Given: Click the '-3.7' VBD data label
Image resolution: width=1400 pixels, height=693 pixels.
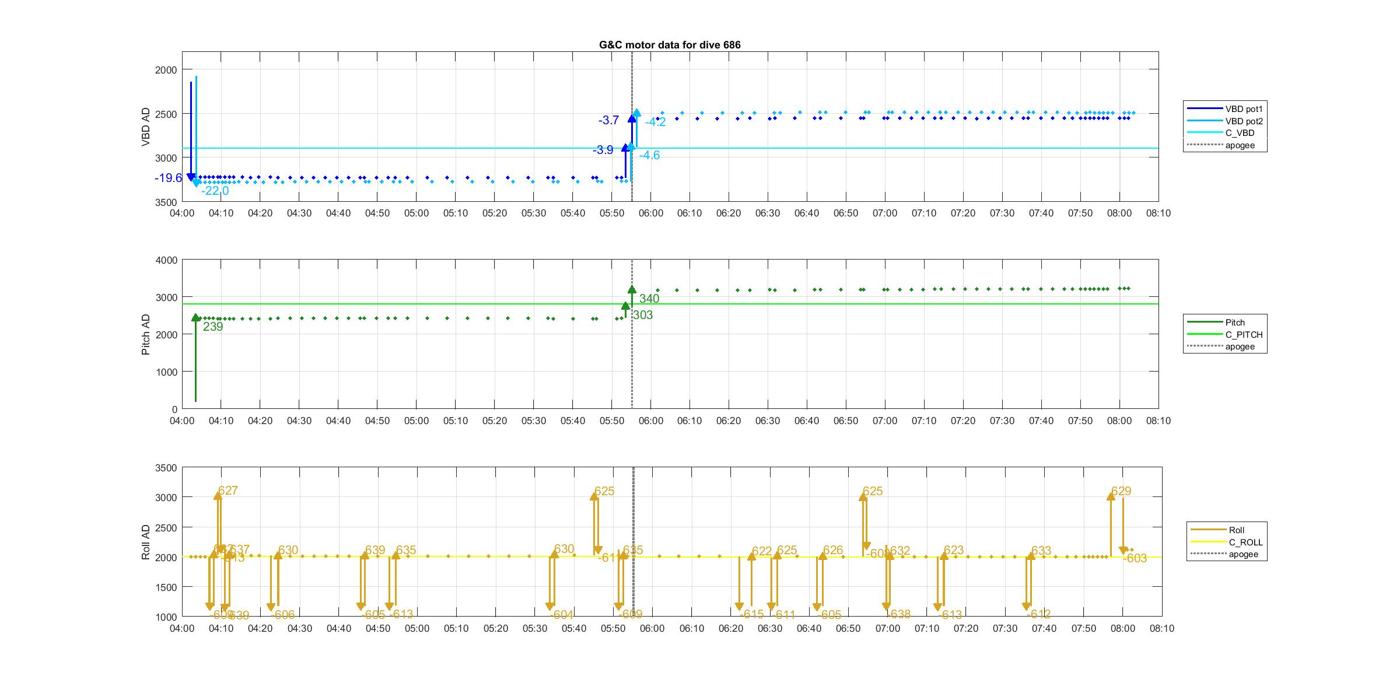Looking at the screenshot, I should tap(609, 120).
